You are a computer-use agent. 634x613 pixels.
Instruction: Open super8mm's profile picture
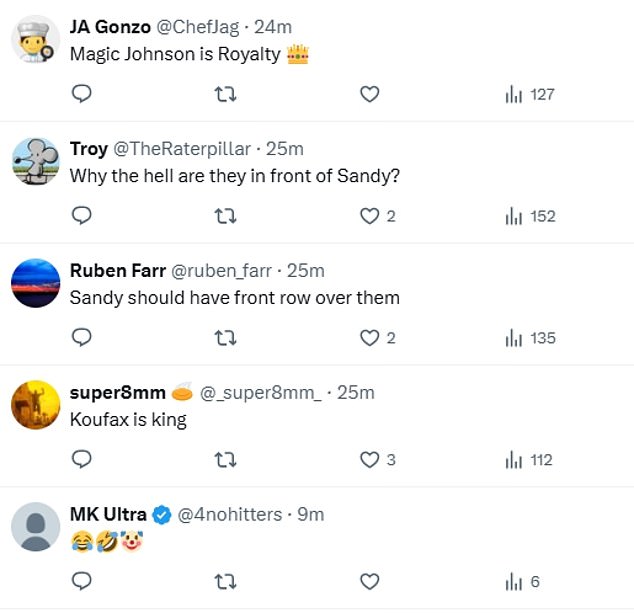[36, 405]
